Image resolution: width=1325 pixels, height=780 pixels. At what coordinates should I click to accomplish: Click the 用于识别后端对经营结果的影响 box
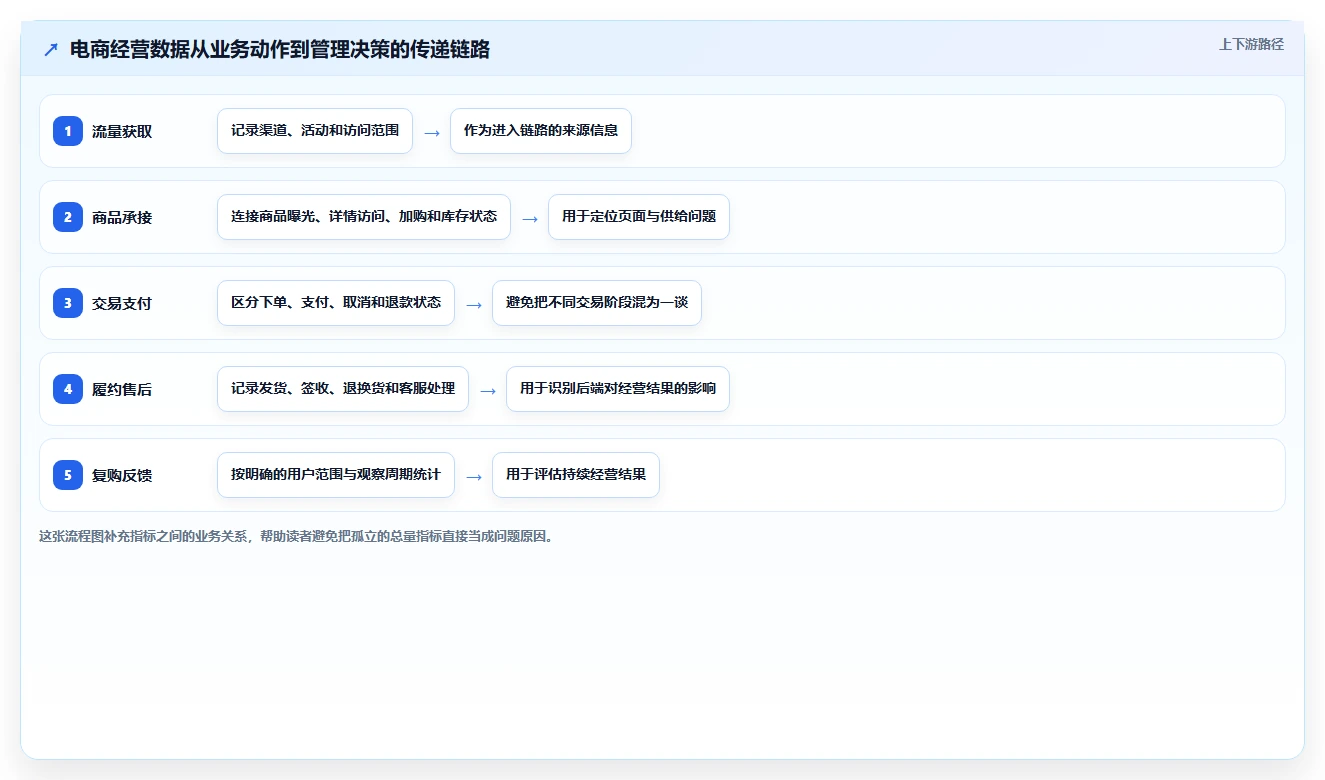pyautogui.click(x=618, y=389)
